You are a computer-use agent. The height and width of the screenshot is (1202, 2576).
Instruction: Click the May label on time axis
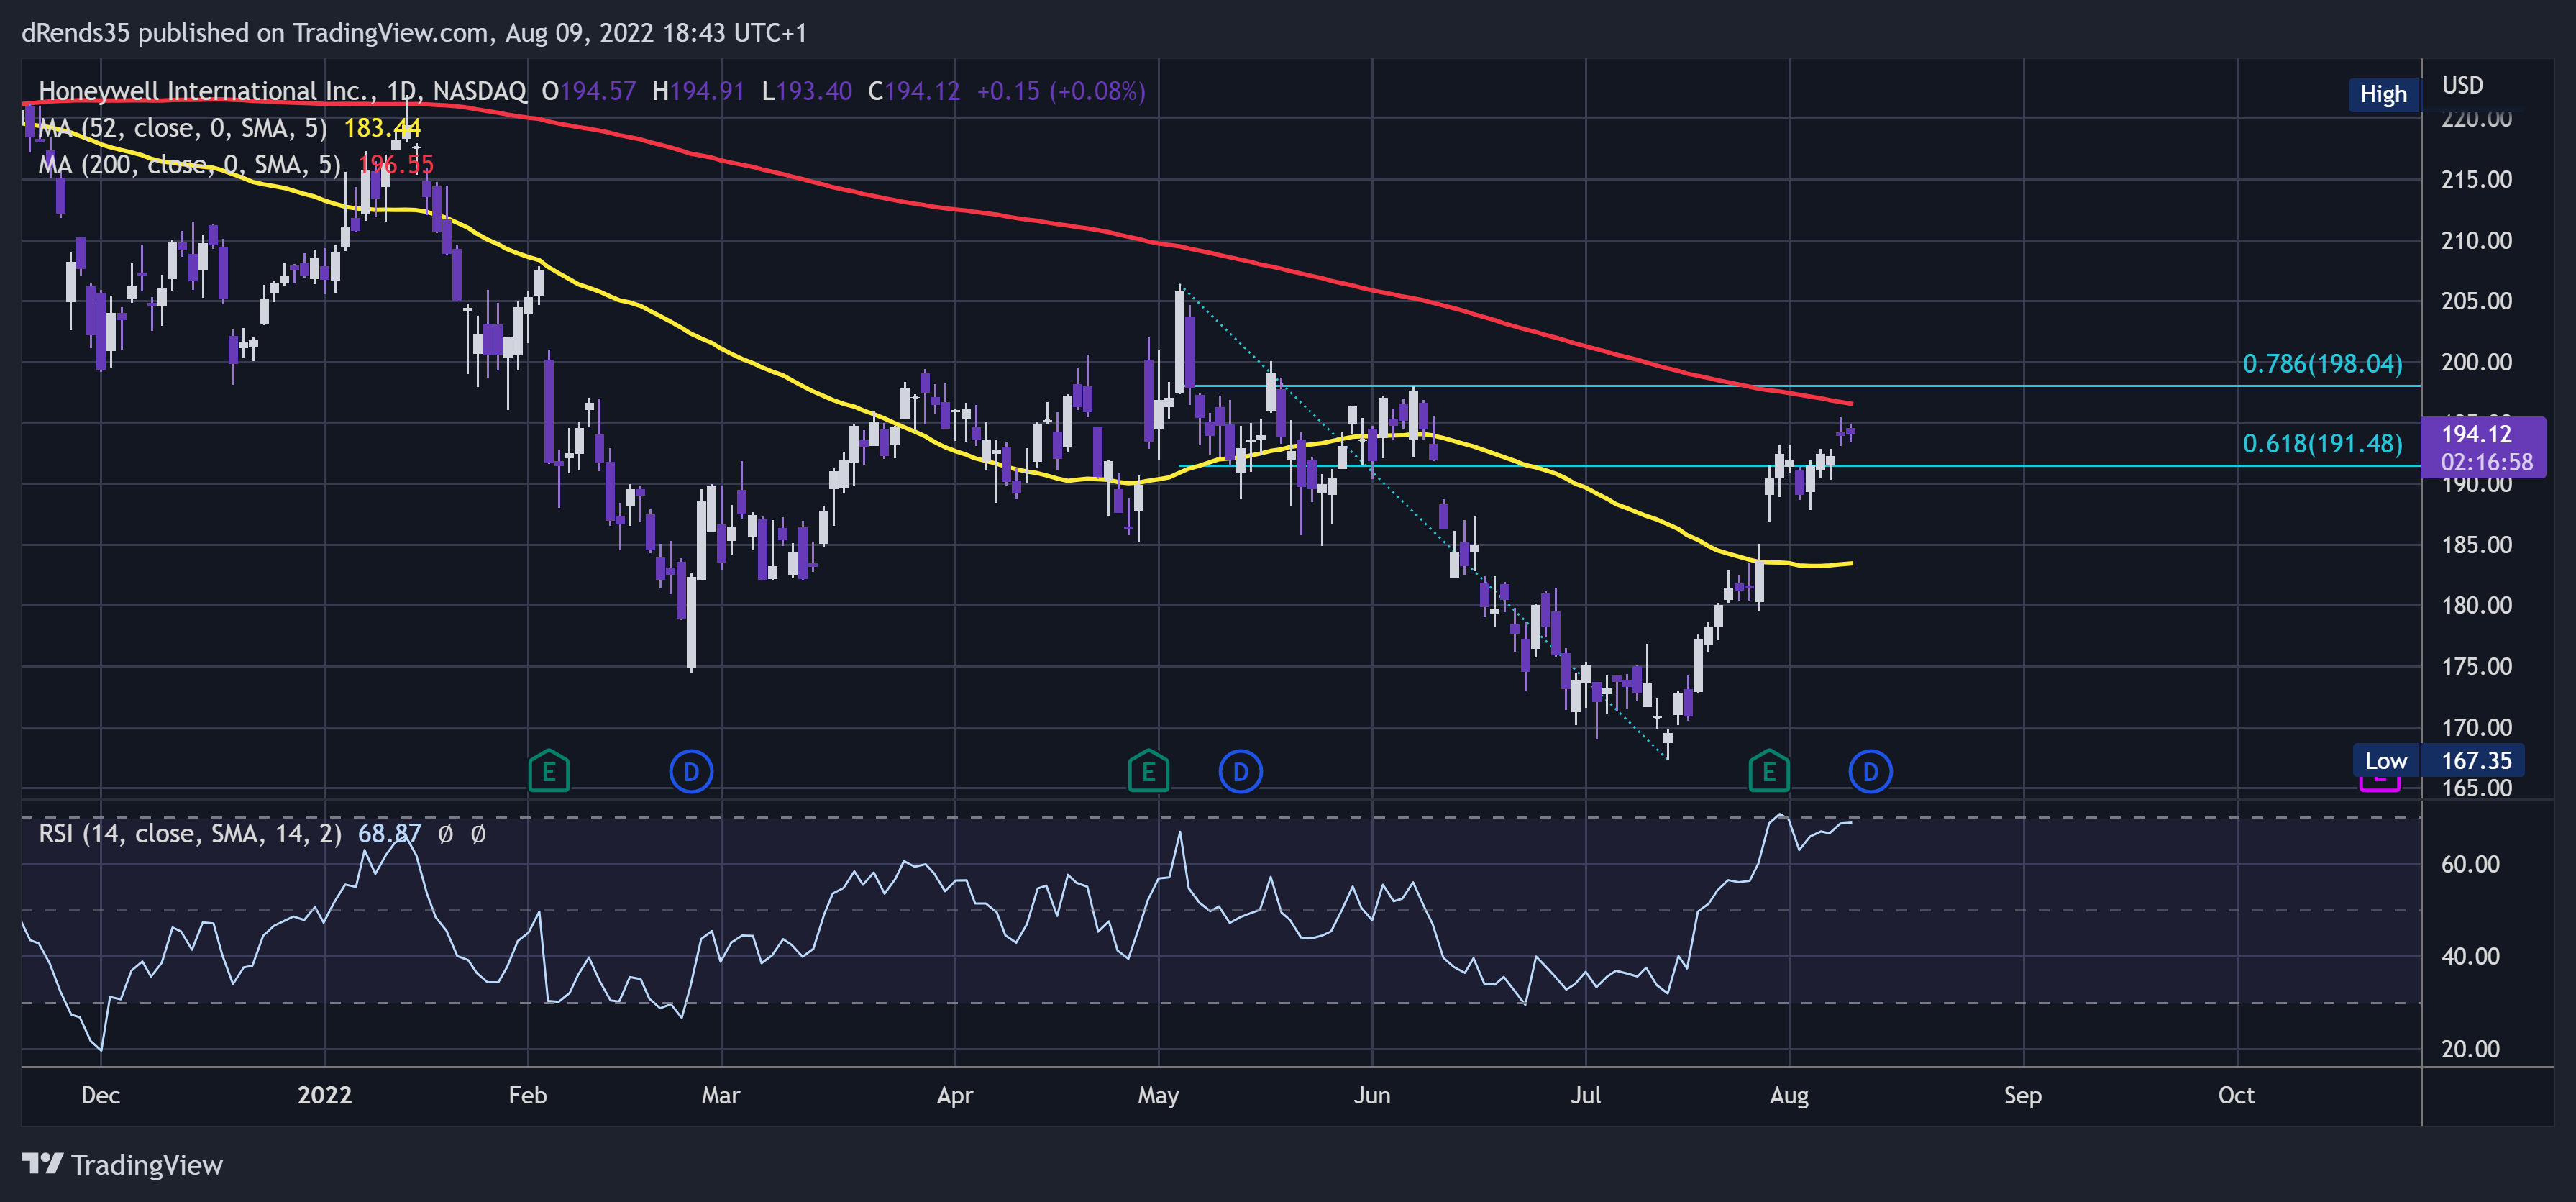coord(1158,1095)
